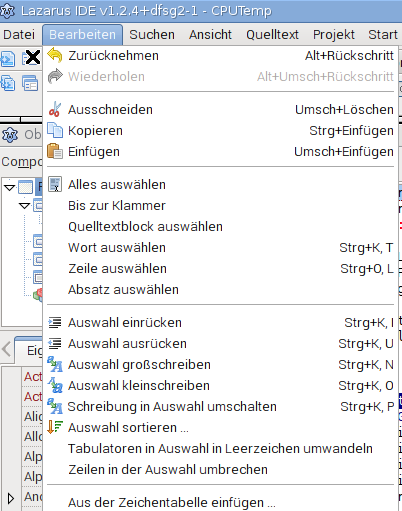Click the Auswahl ausrücken outdent icon
The width and height of the screenshot is (402, 511).
[55, 343]
